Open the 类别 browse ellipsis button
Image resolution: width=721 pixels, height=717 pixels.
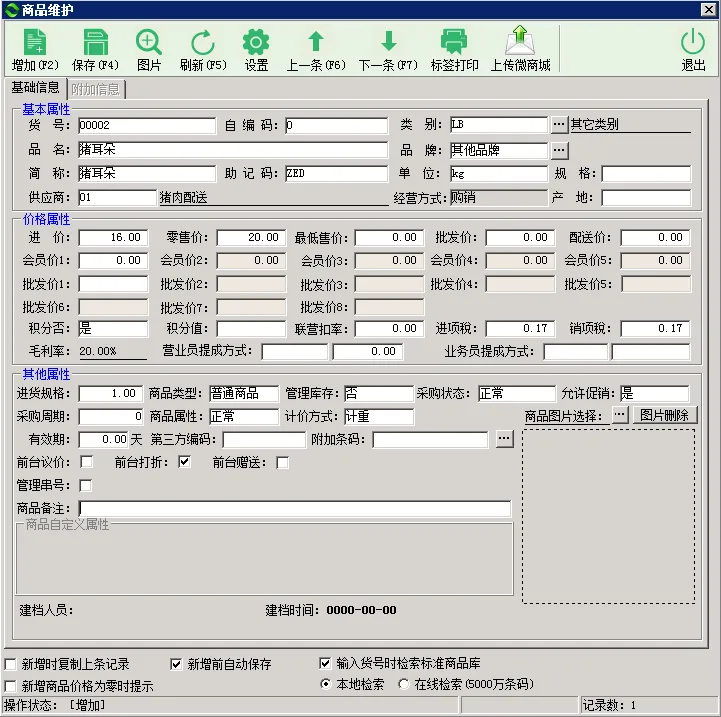click(x=559, y=125)
